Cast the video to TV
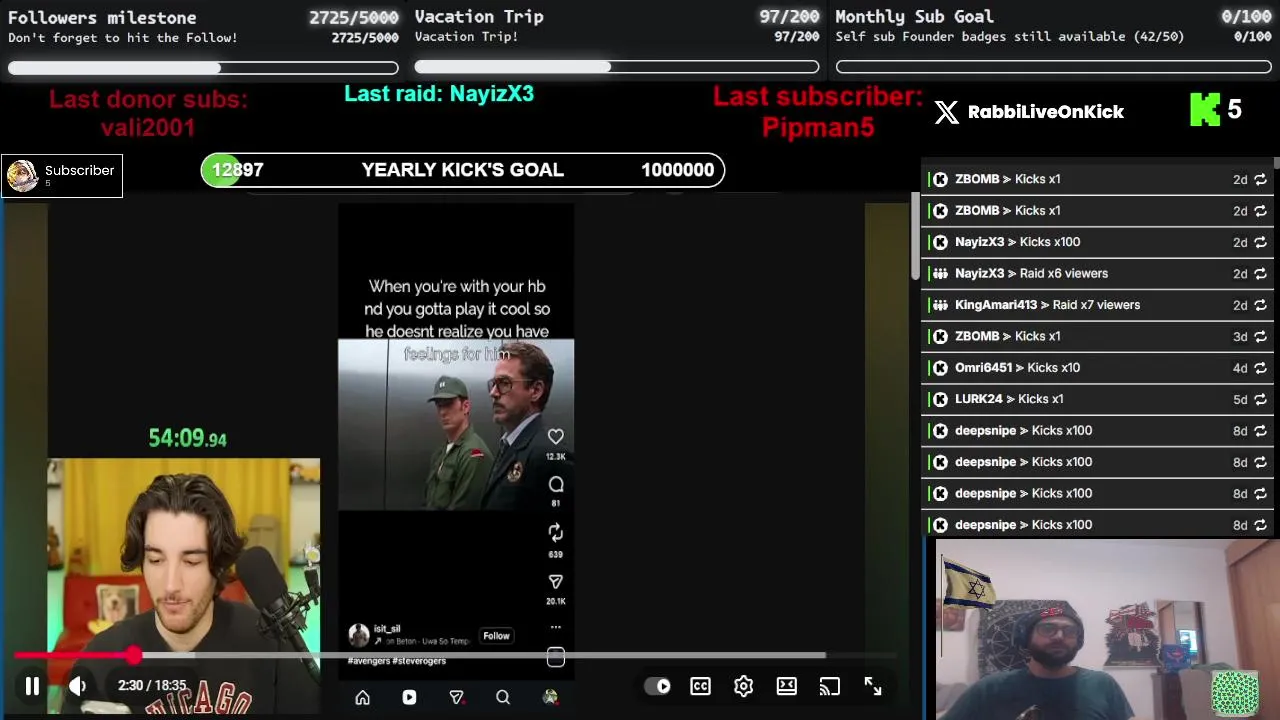Viewport: 1280px width, 720px height. pos(830,686)
